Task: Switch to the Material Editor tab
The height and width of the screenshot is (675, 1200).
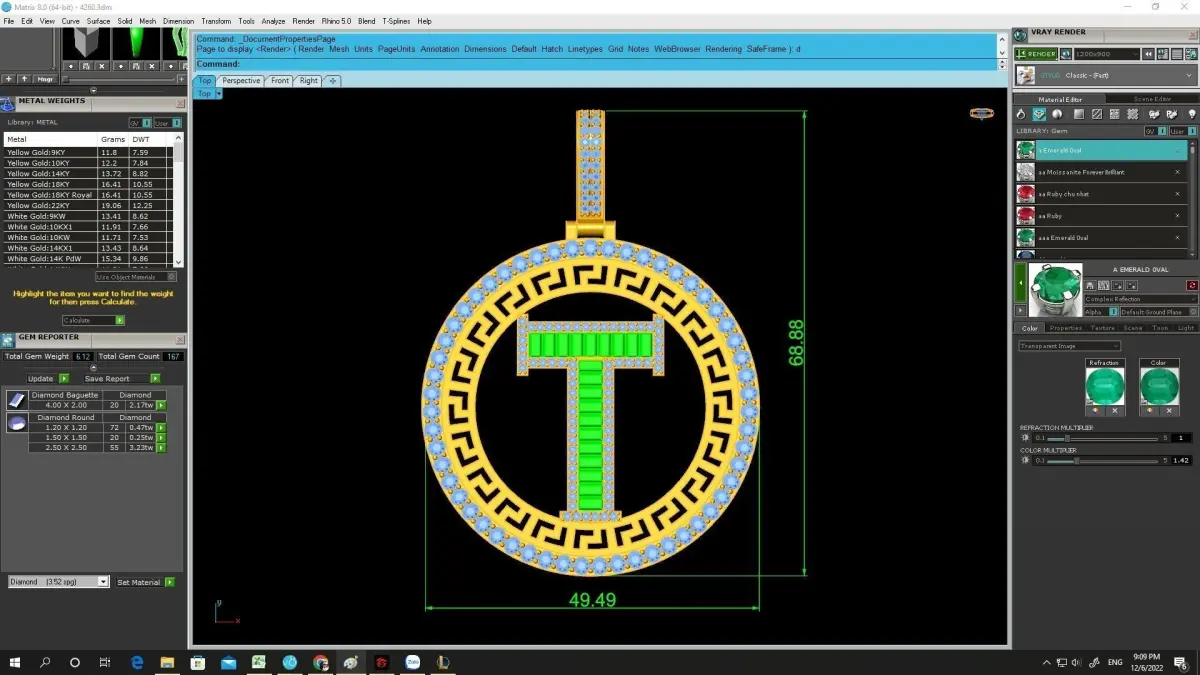Action: click(x=1059, y=99)
